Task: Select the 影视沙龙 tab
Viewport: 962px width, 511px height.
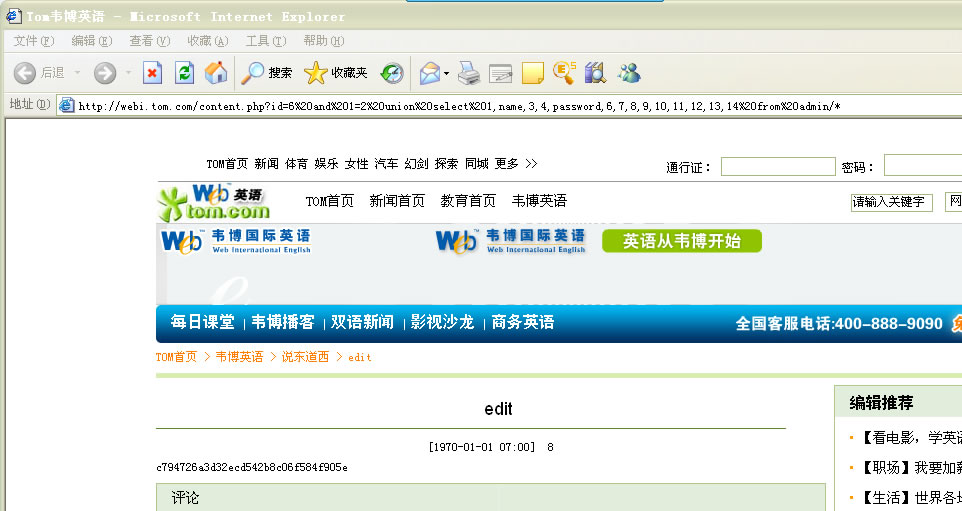Action: pyautogui.click(x=442, y=322)
